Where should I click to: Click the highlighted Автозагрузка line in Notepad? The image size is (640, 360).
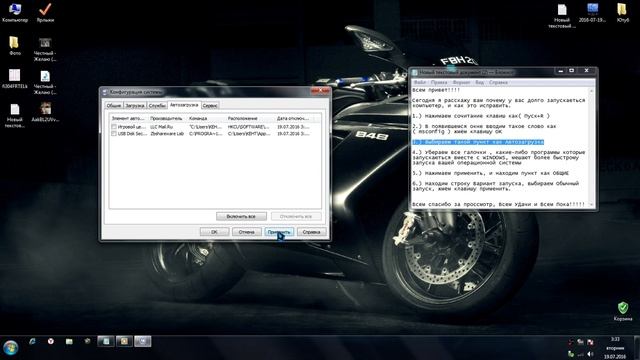478,142
